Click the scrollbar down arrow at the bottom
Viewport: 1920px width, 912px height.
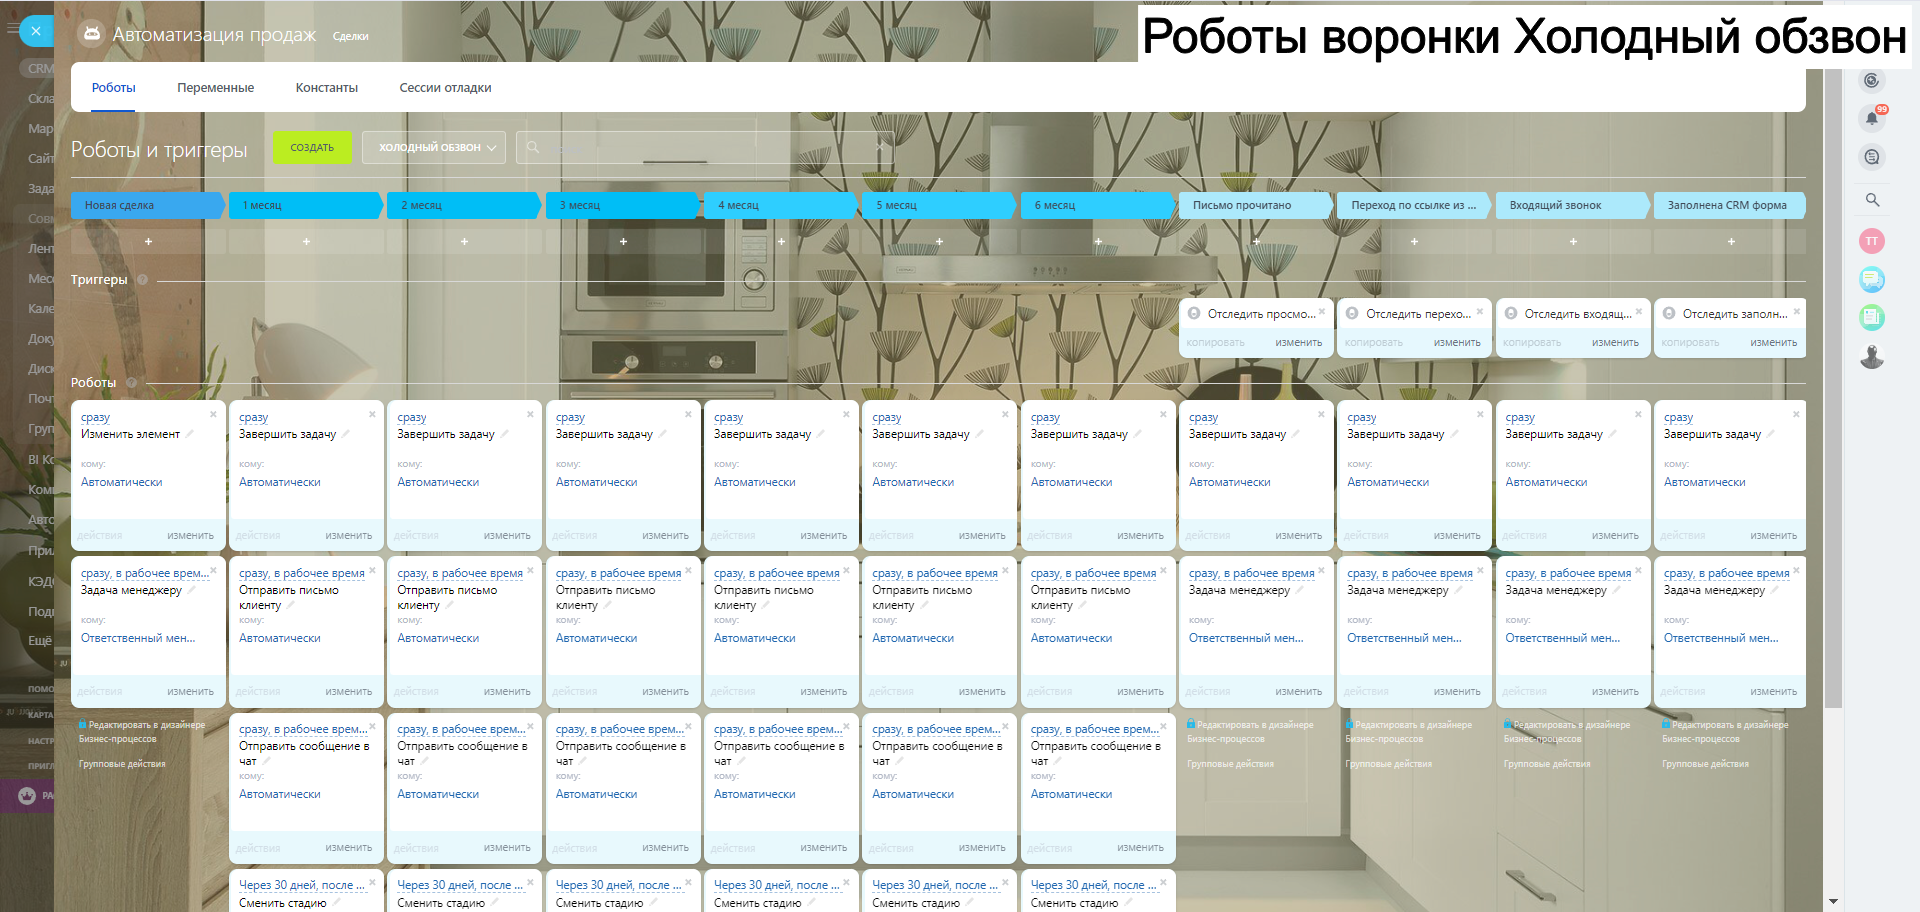coord(1833,902)
